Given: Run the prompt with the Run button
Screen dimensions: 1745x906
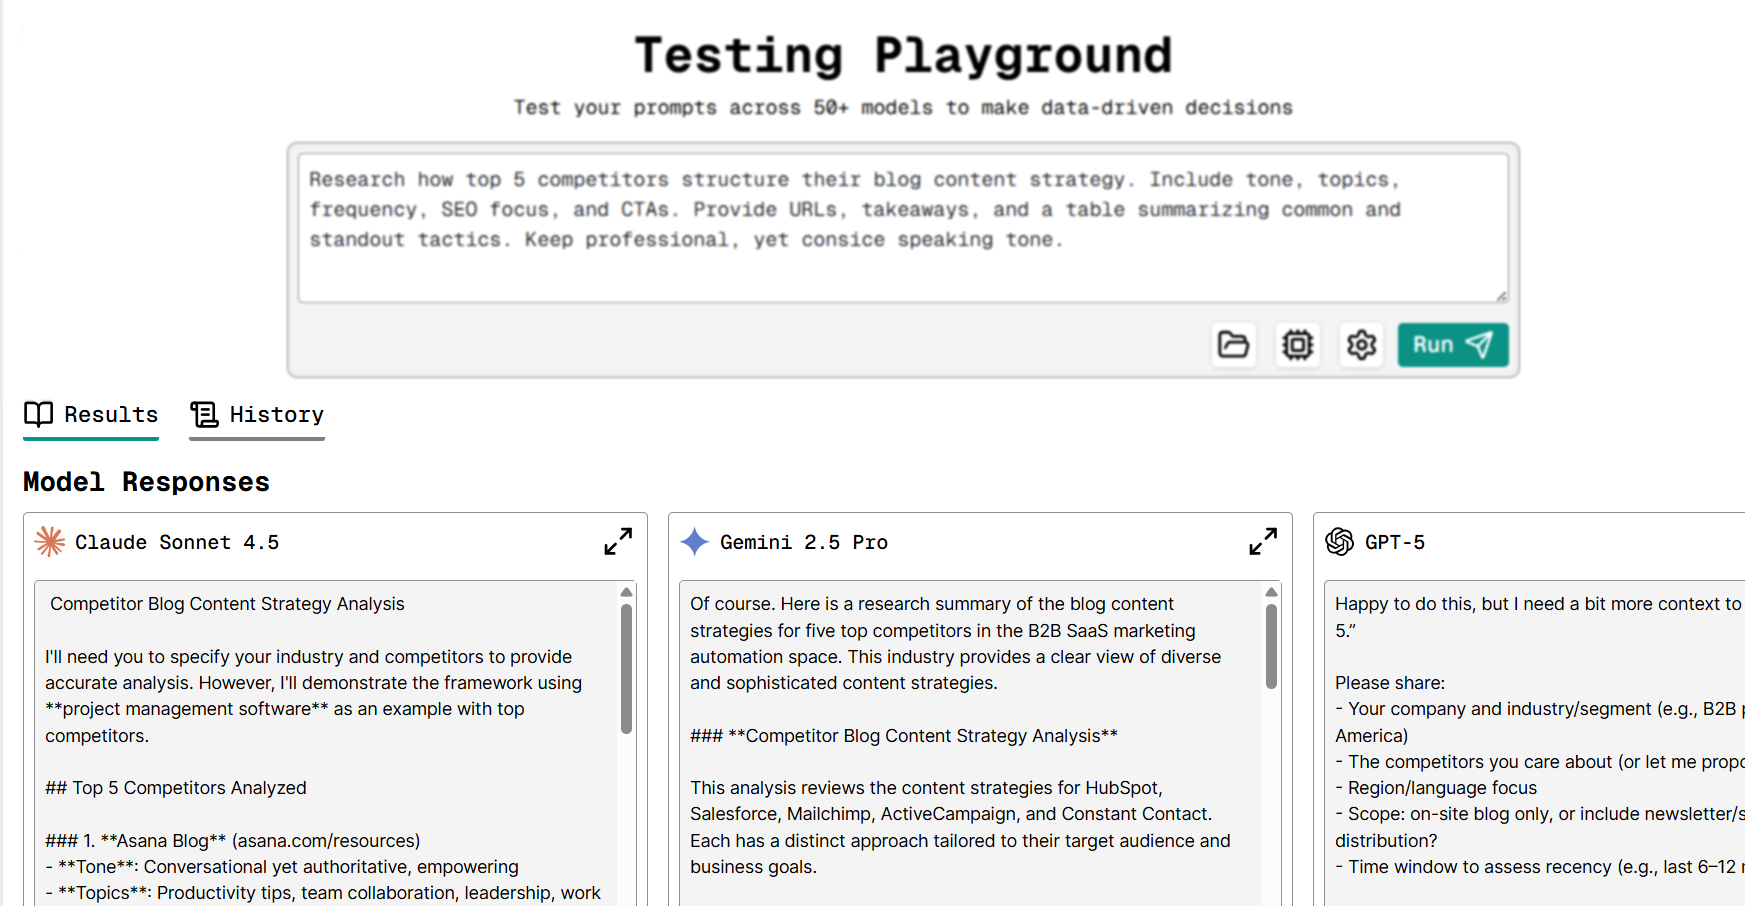Looking at the screenshot, I should coord(1453,345).
